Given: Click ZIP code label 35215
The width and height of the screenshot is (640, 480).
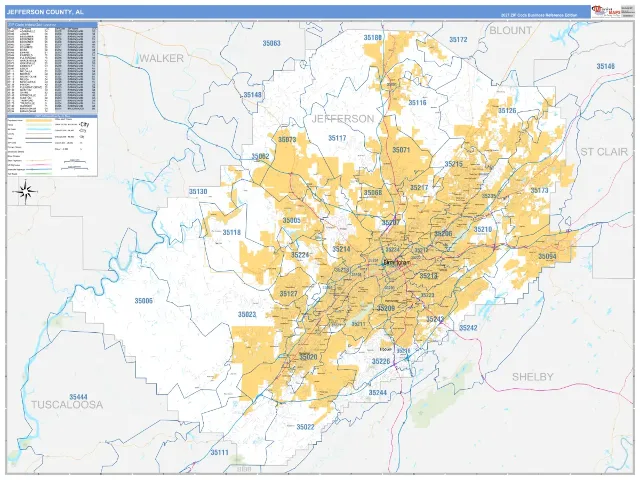Looking at the screenshot, I should point(453,164).
